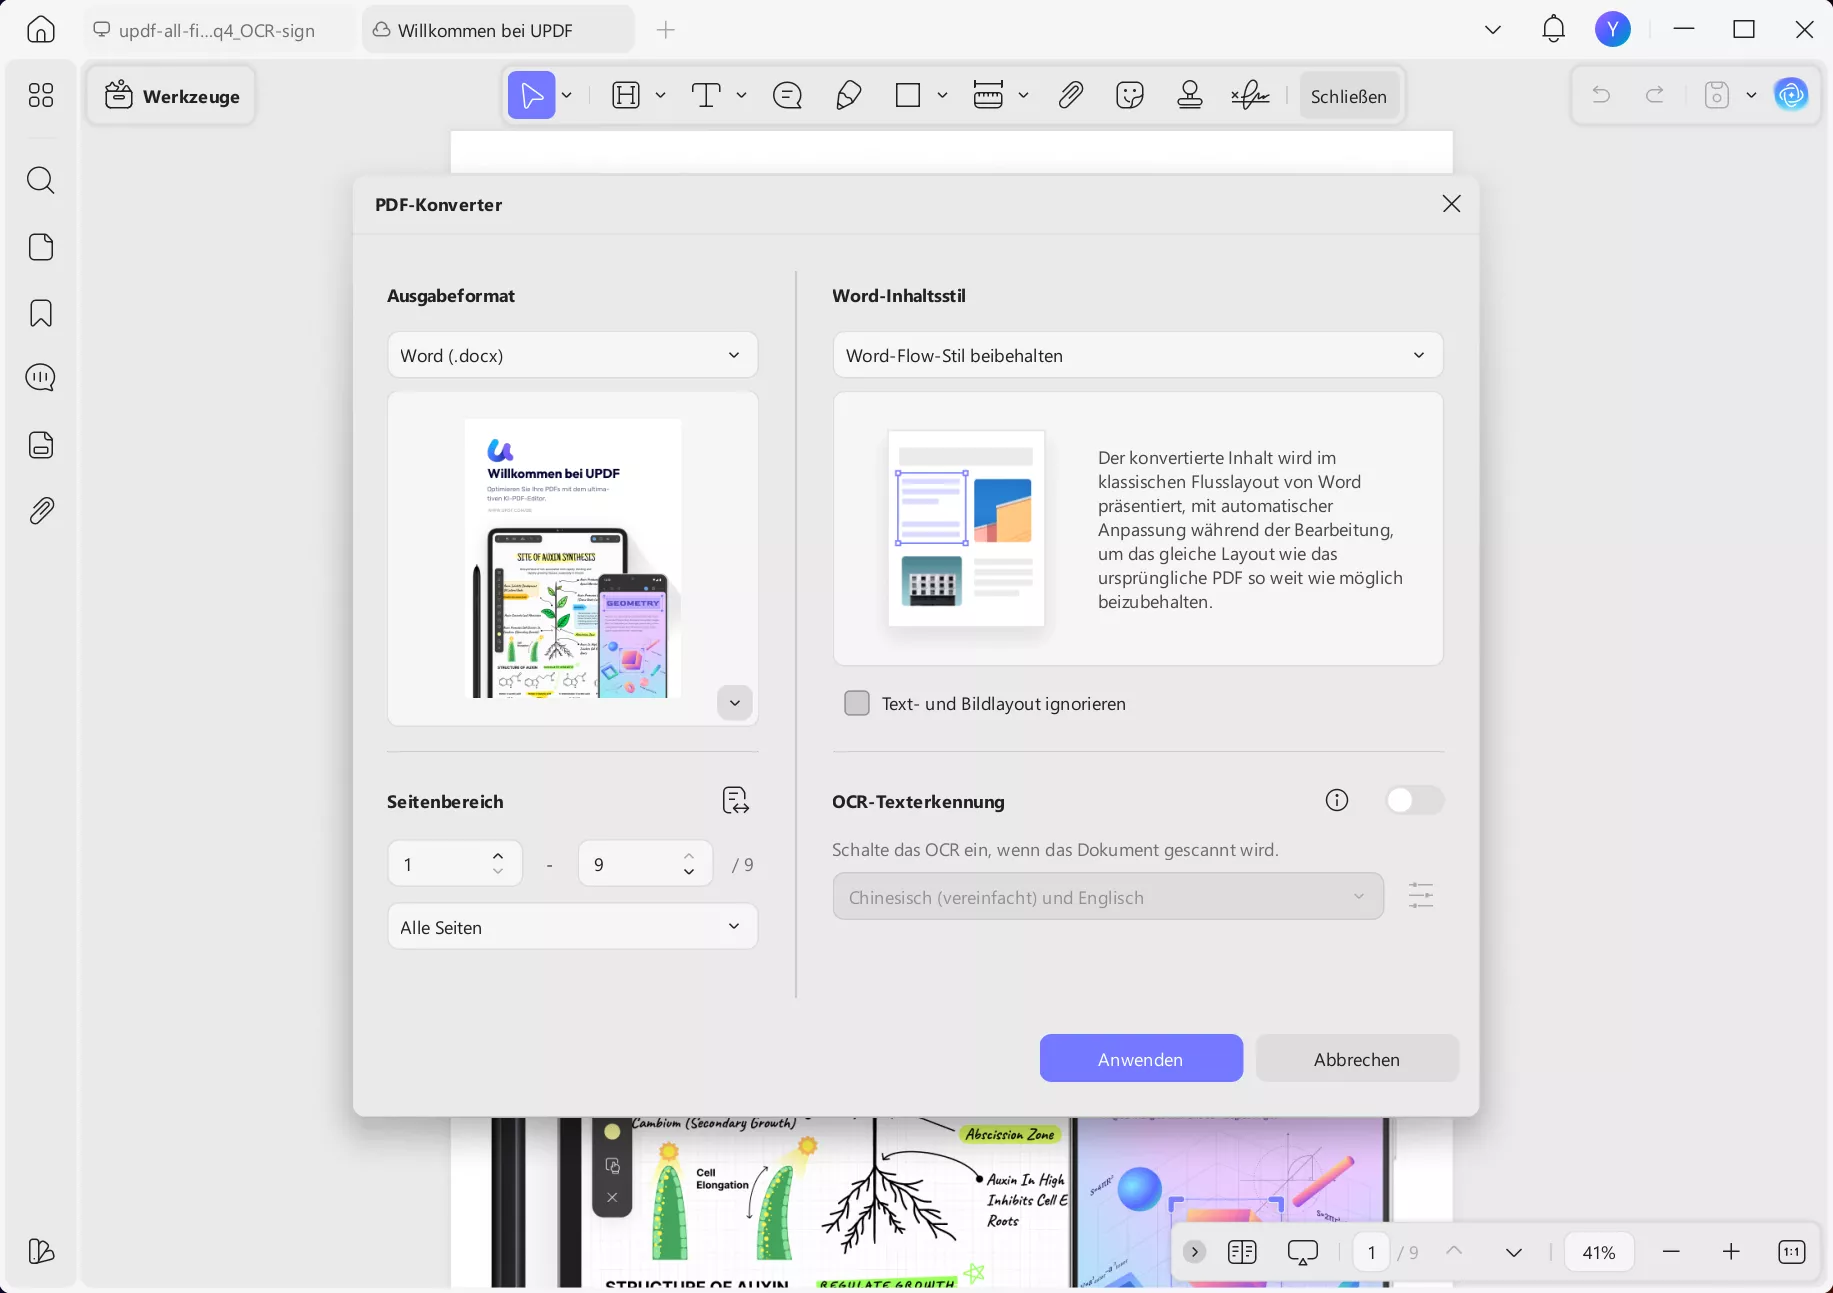Click the Abbrechen button

[x=1357, y=1059]
